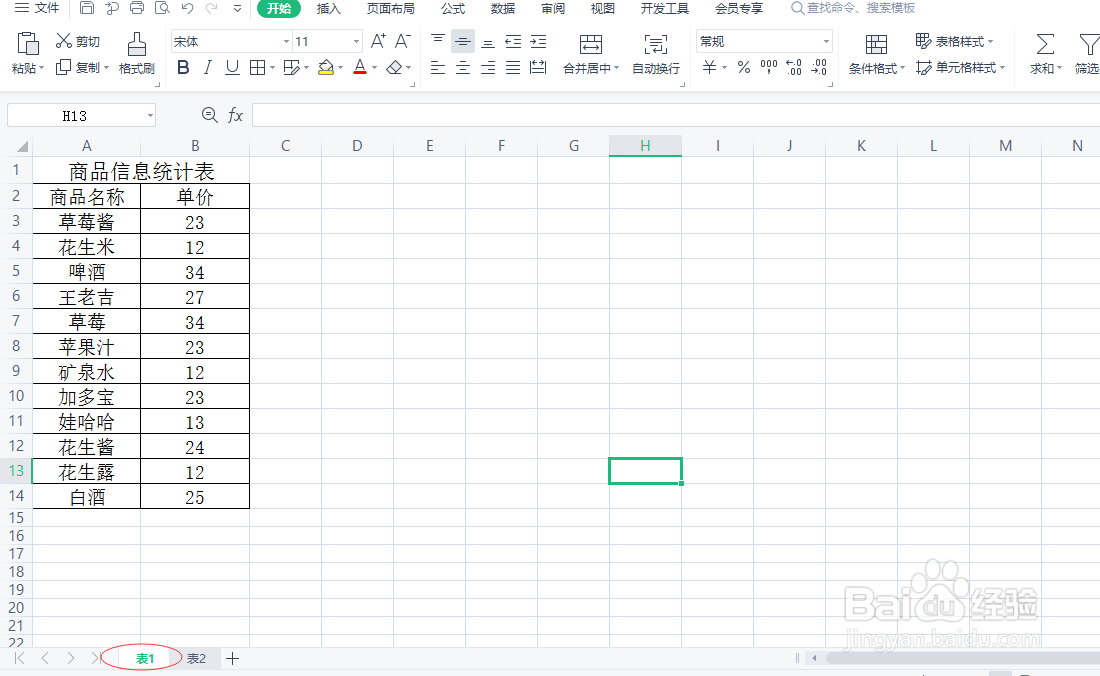Click the currency ¥ format icon
The width and height of the screenshot is (1100, 676).
[x=710, y=67]
